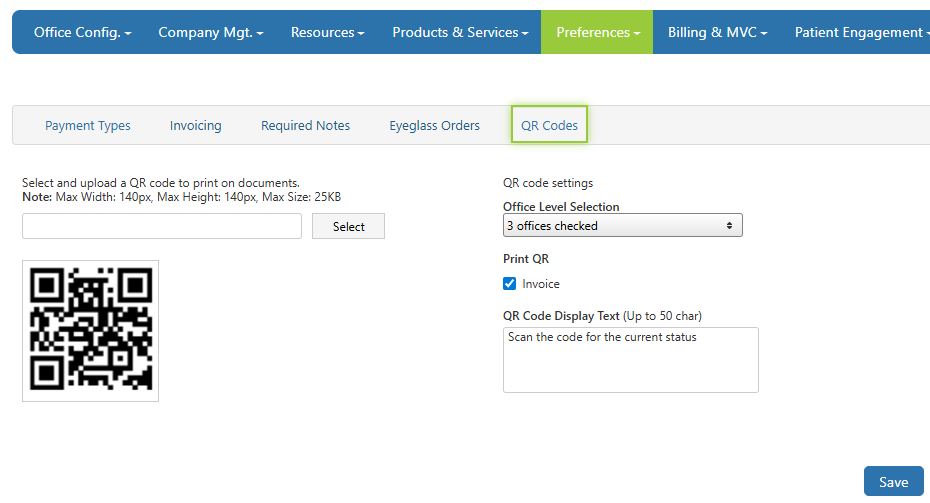The image size is (930, 503).
Task: Click the QR Codes tab
Action: point(549,125)
